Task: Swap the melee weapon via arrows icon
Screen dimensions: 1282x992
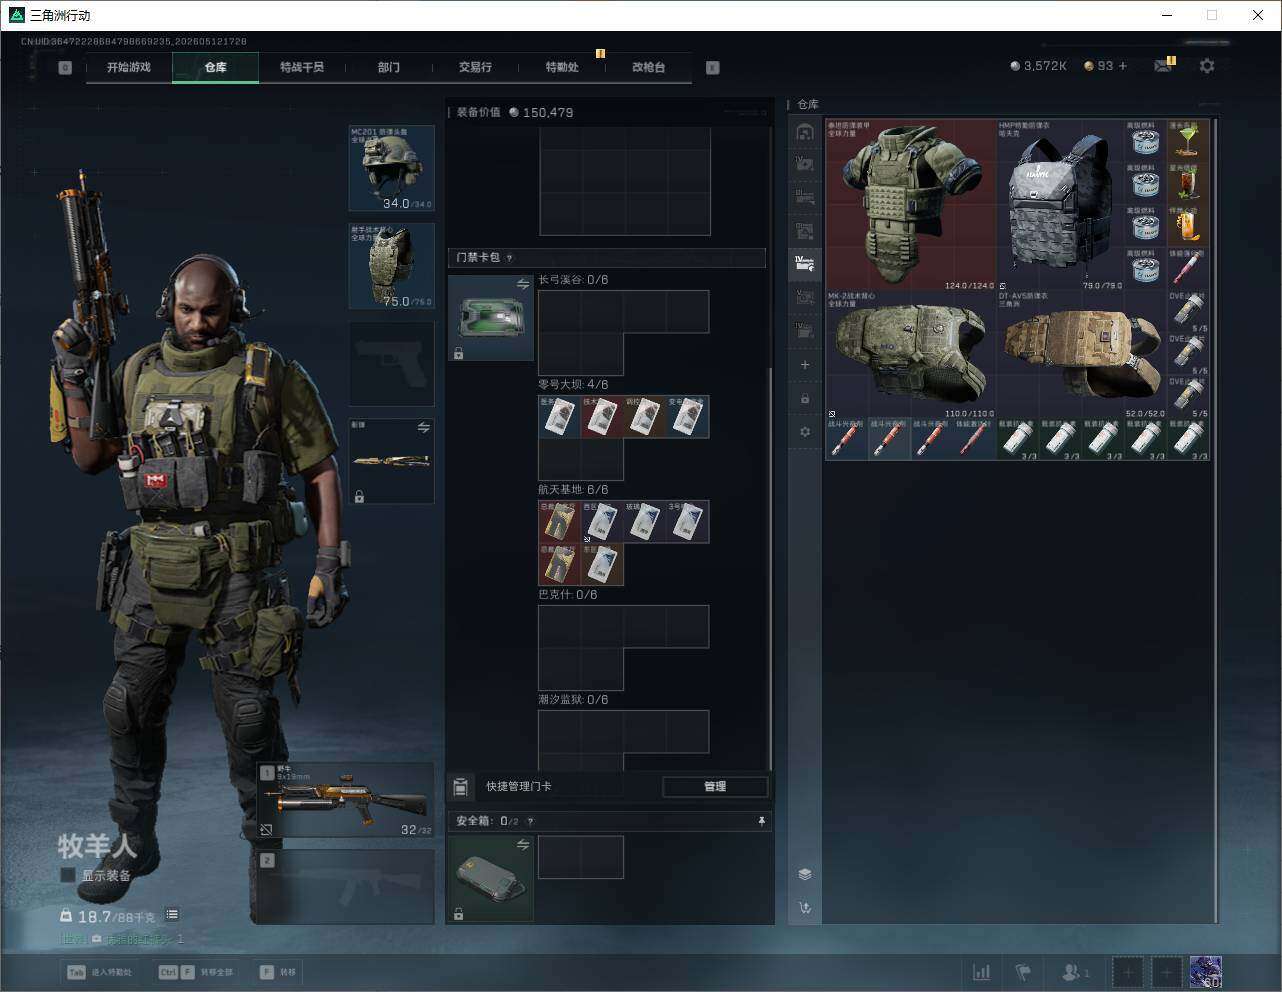Action: [x=423, y=428]
